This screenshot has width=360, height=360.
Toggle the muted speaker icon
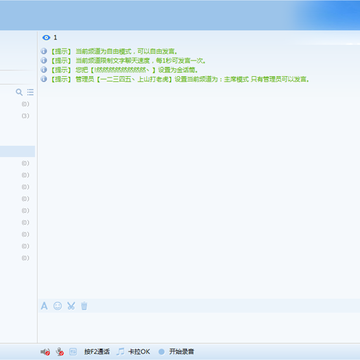(x=45, y=352)
